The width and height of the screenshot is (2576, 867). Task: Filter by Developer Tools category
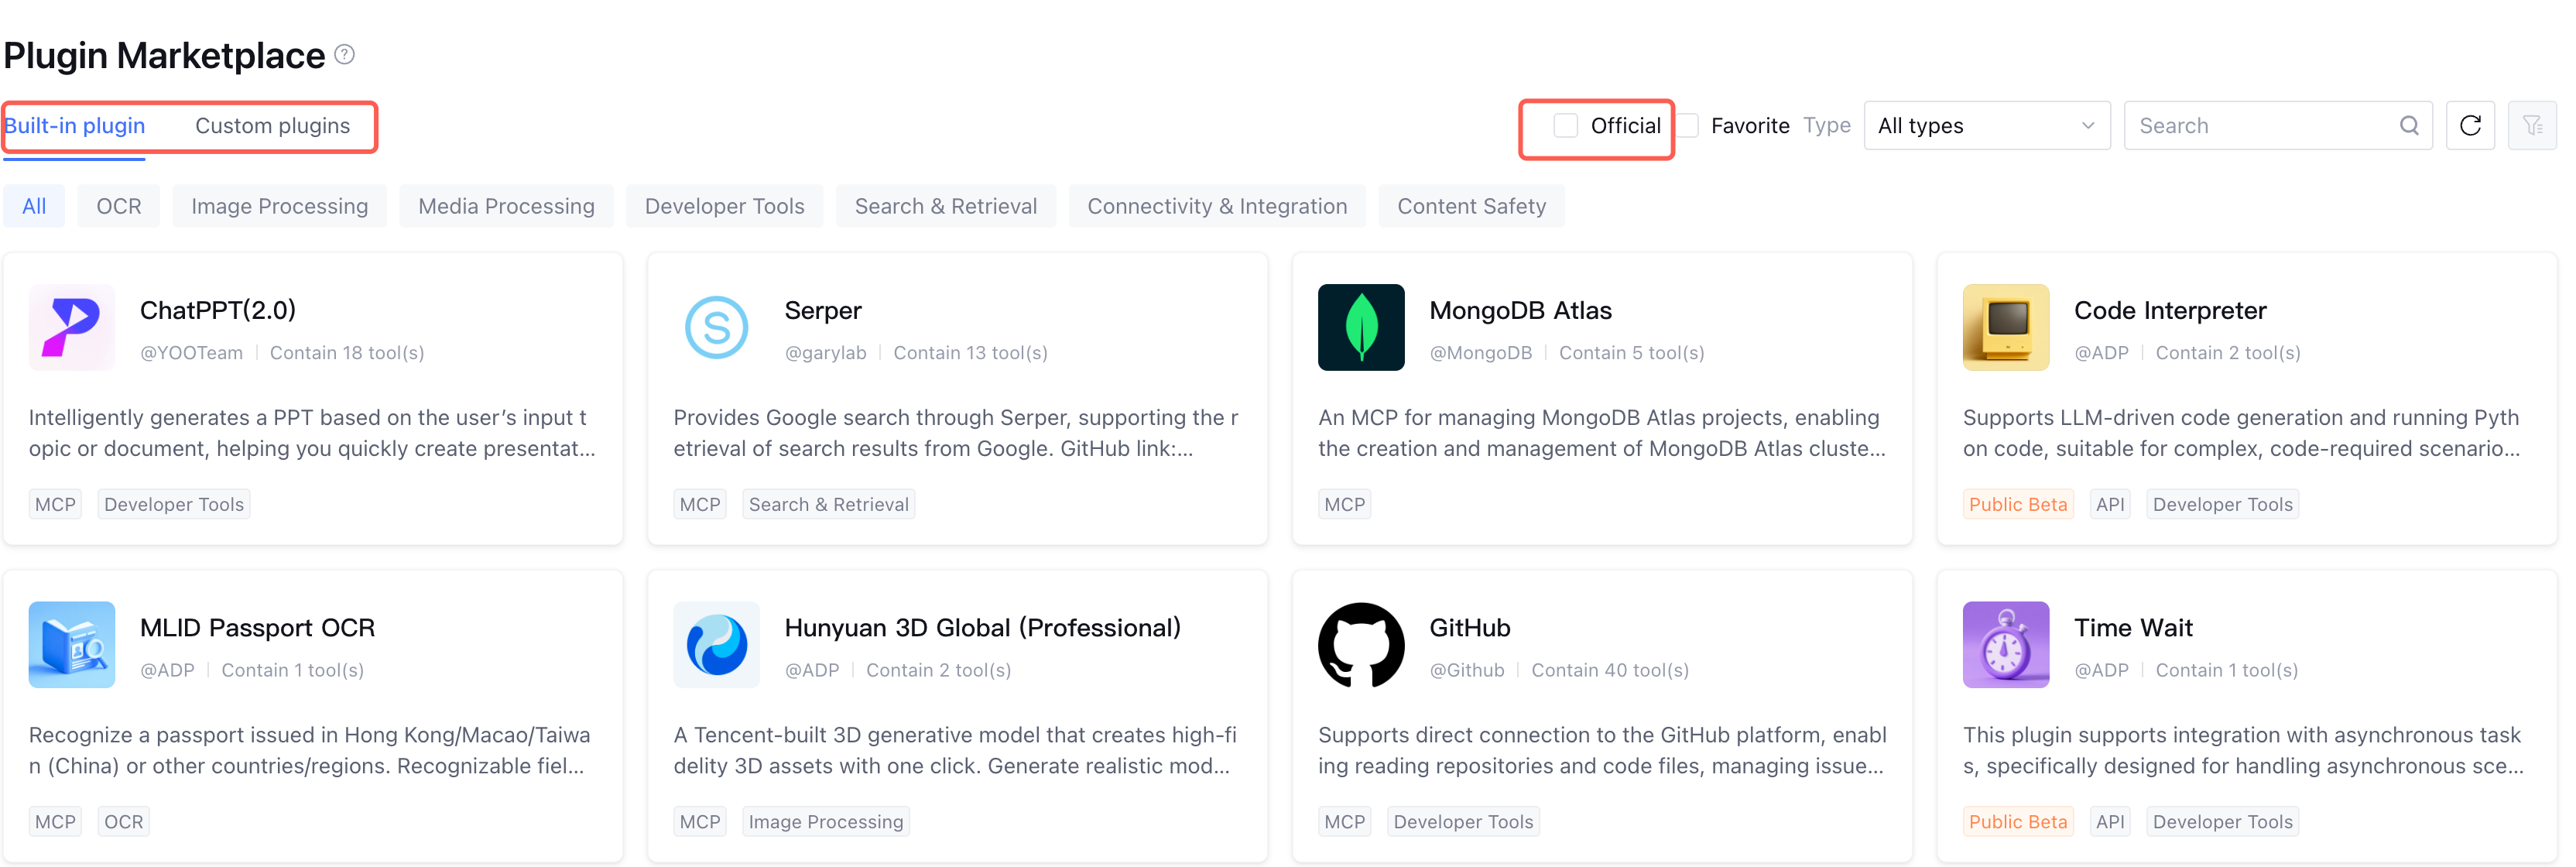pos(724,206)
